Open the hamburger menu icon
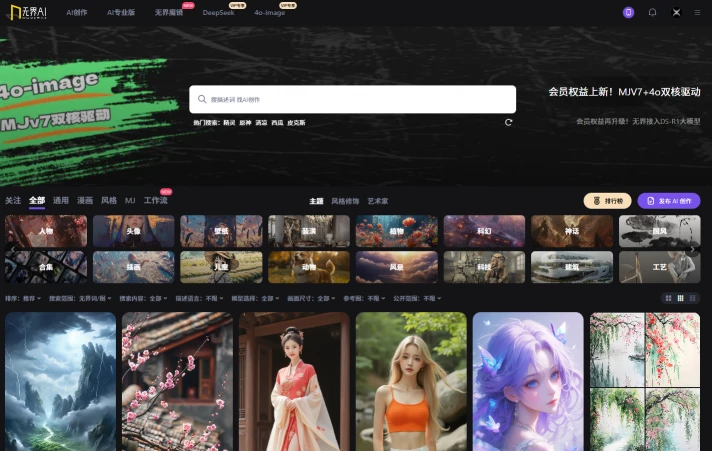The height and width of the screenshot is (451, 712). [x=697, y=13]
